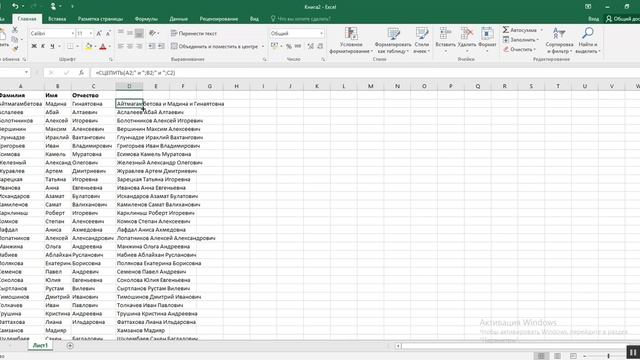The width and height of the screenshot is (640, 360).
Task: Open the Разметка страницы ribbon tab
Action: [x=100, y=19]
